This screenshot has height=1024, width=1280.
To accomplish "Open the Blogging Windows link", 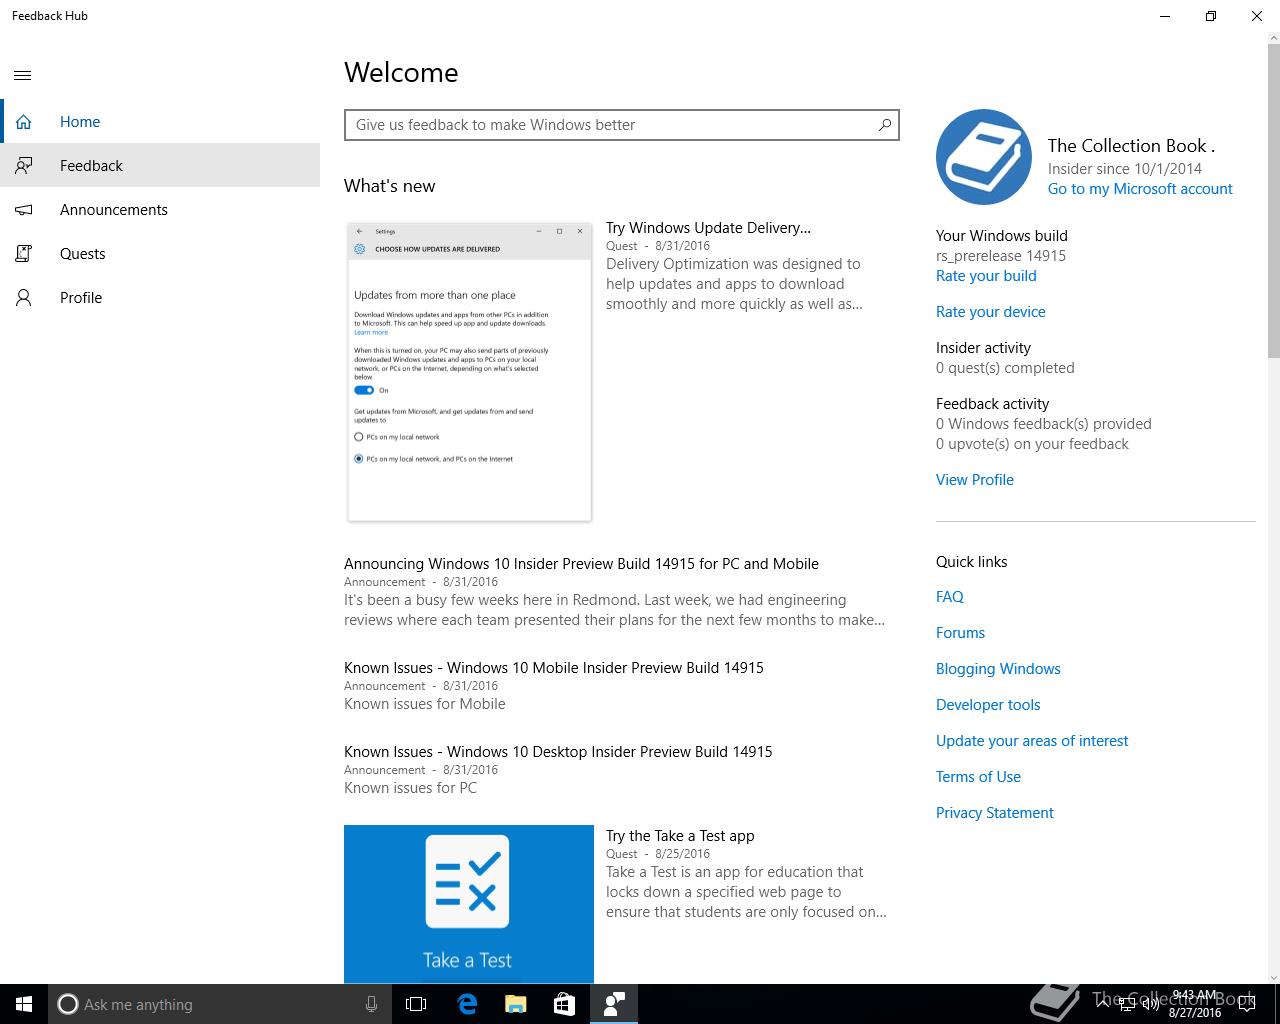I will click(998, 669).
